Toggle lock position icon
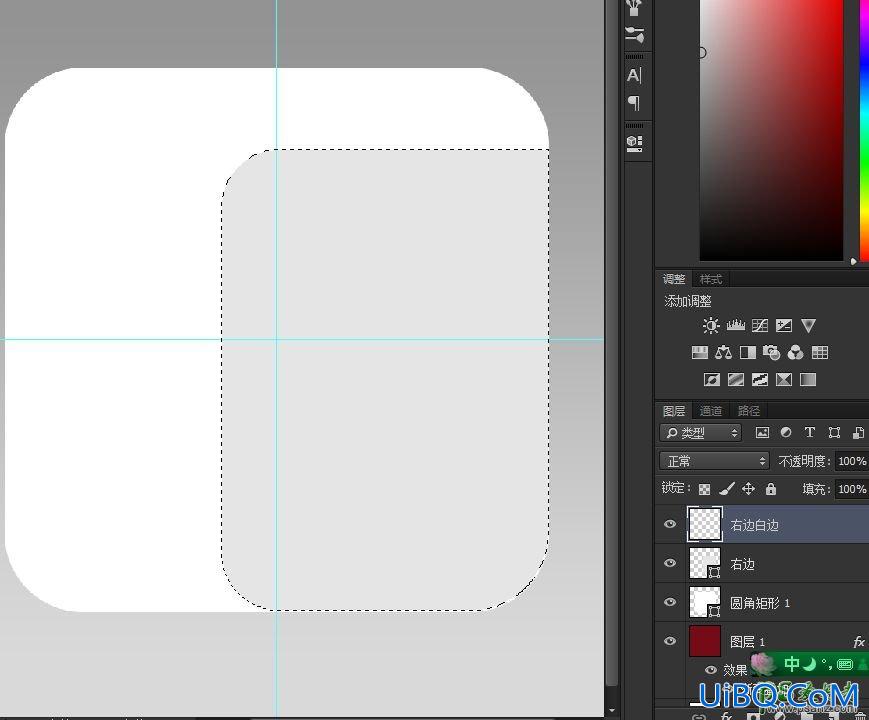 (x=748, y=488)
